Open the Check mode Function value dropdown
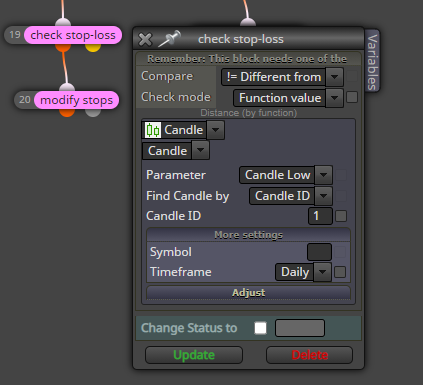 pos(288,98)
